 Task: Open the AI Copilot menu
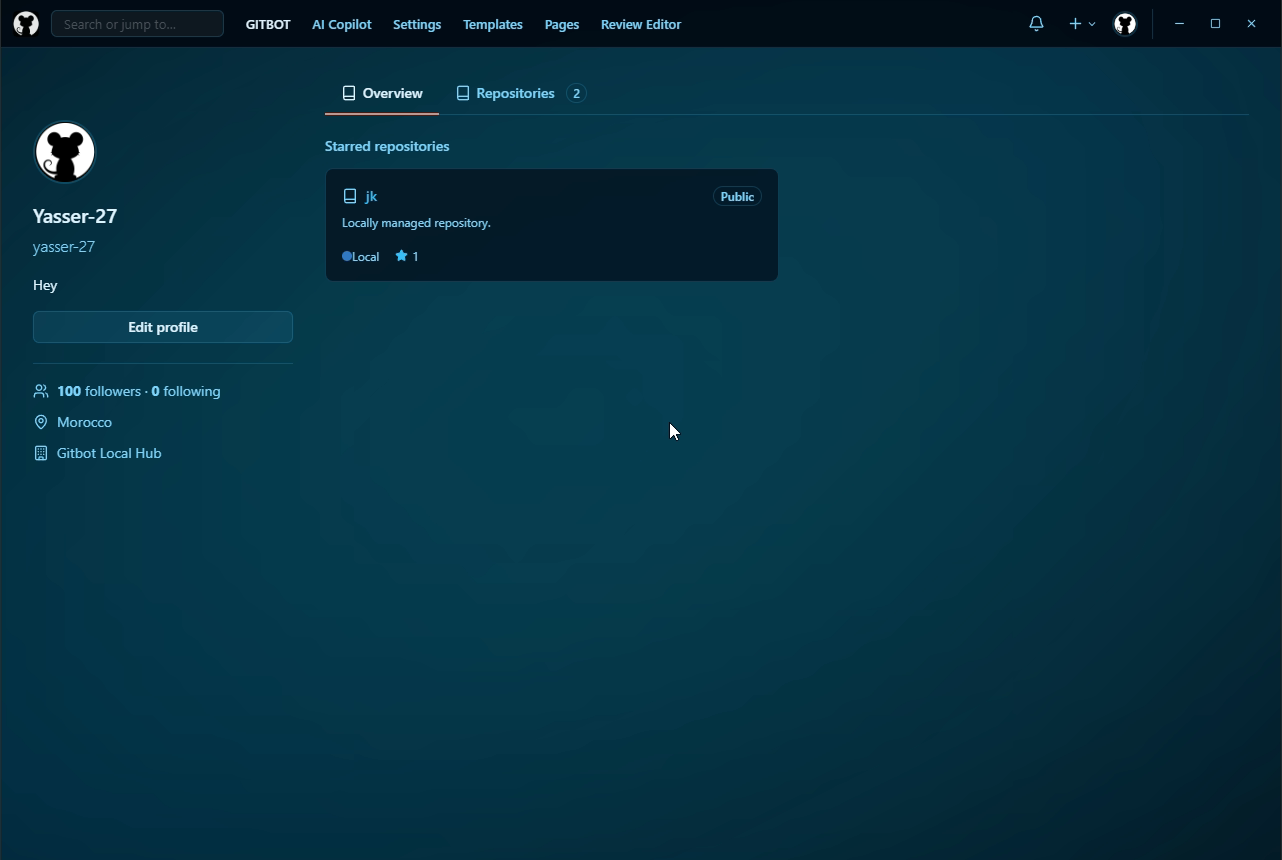tap(341, 24)
